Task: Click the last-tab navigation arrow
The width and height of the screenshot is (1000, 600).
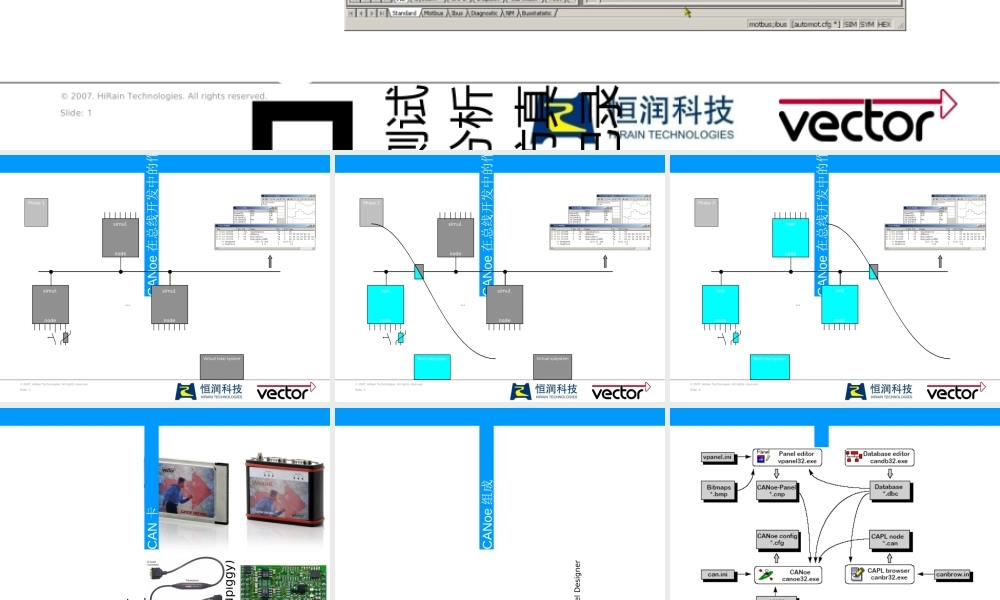Action: (381, 13)
